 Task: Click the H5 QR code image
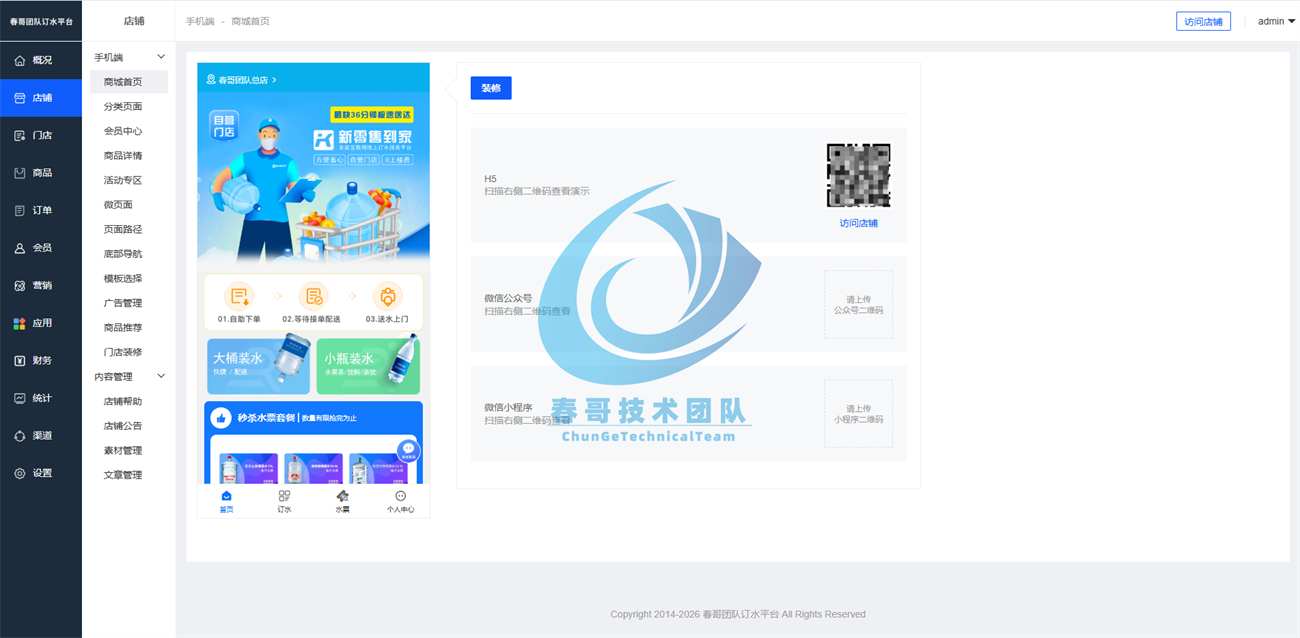[x=858, y=175]
